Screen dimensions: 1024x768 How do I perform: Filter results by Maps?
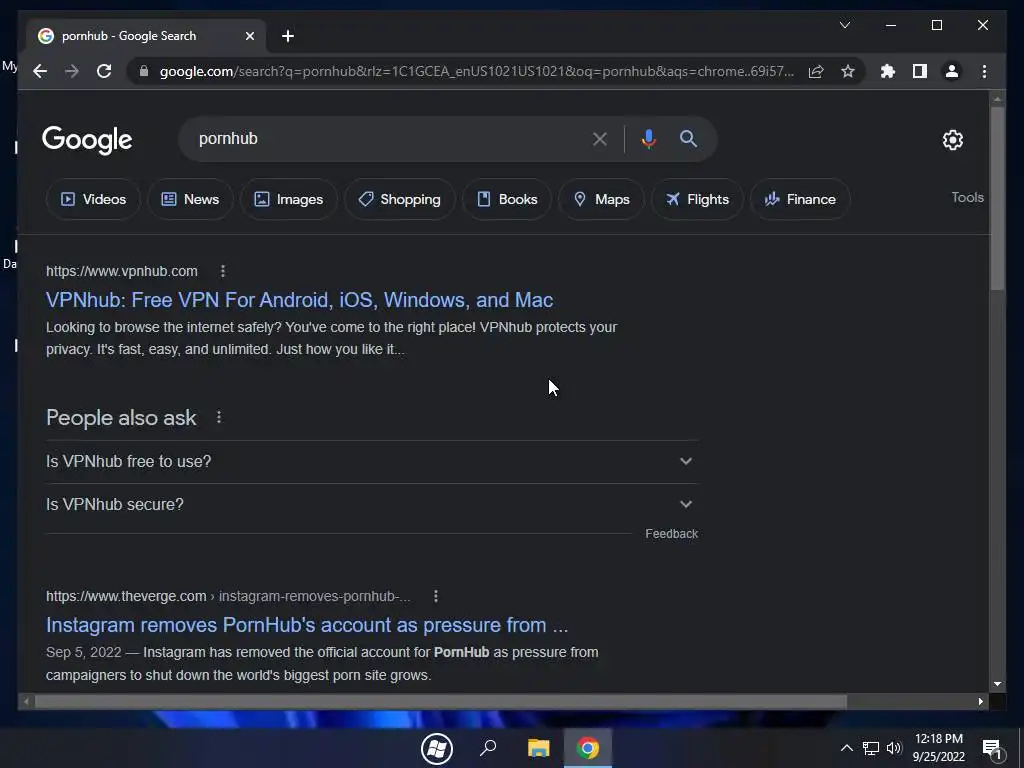[x=601, y=199]
